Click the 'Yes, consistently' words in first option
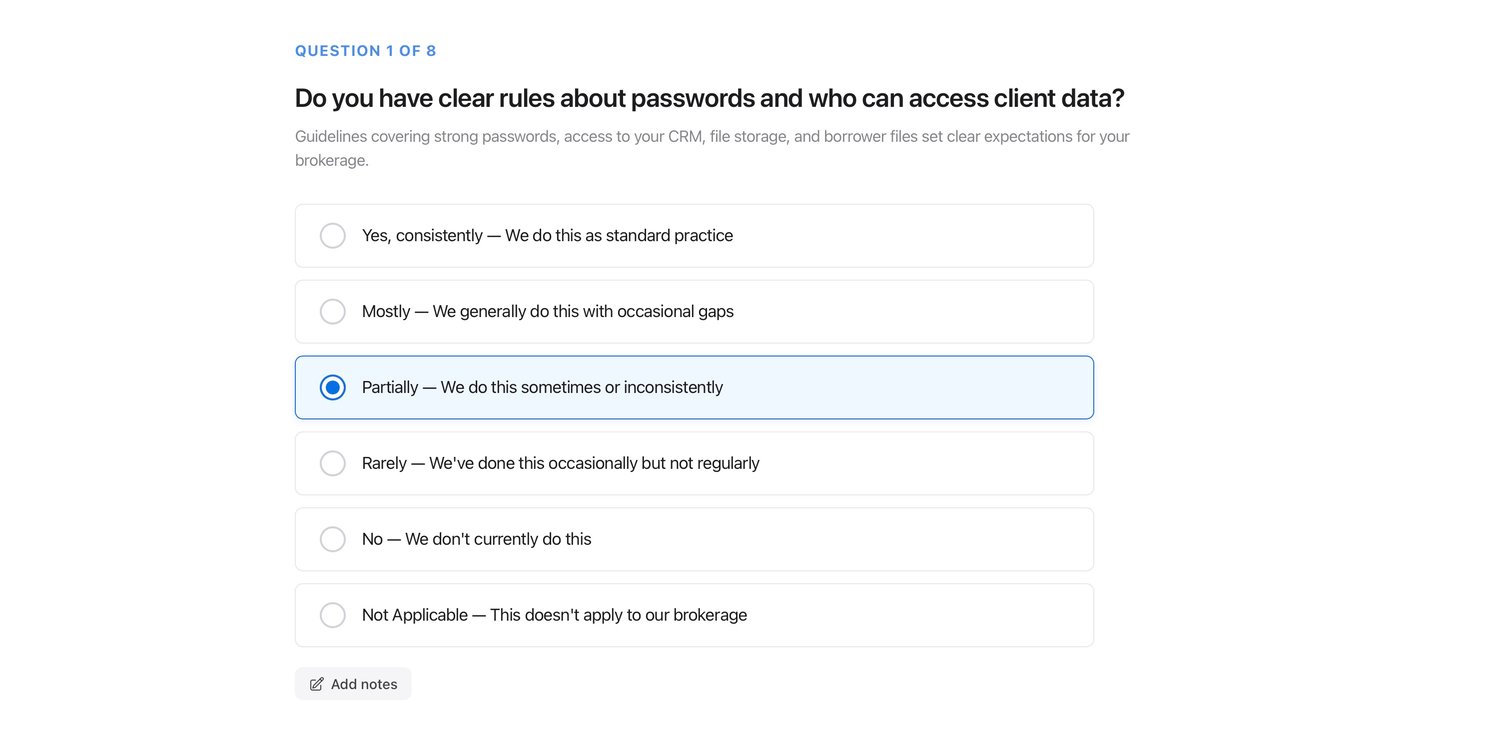 422,236
